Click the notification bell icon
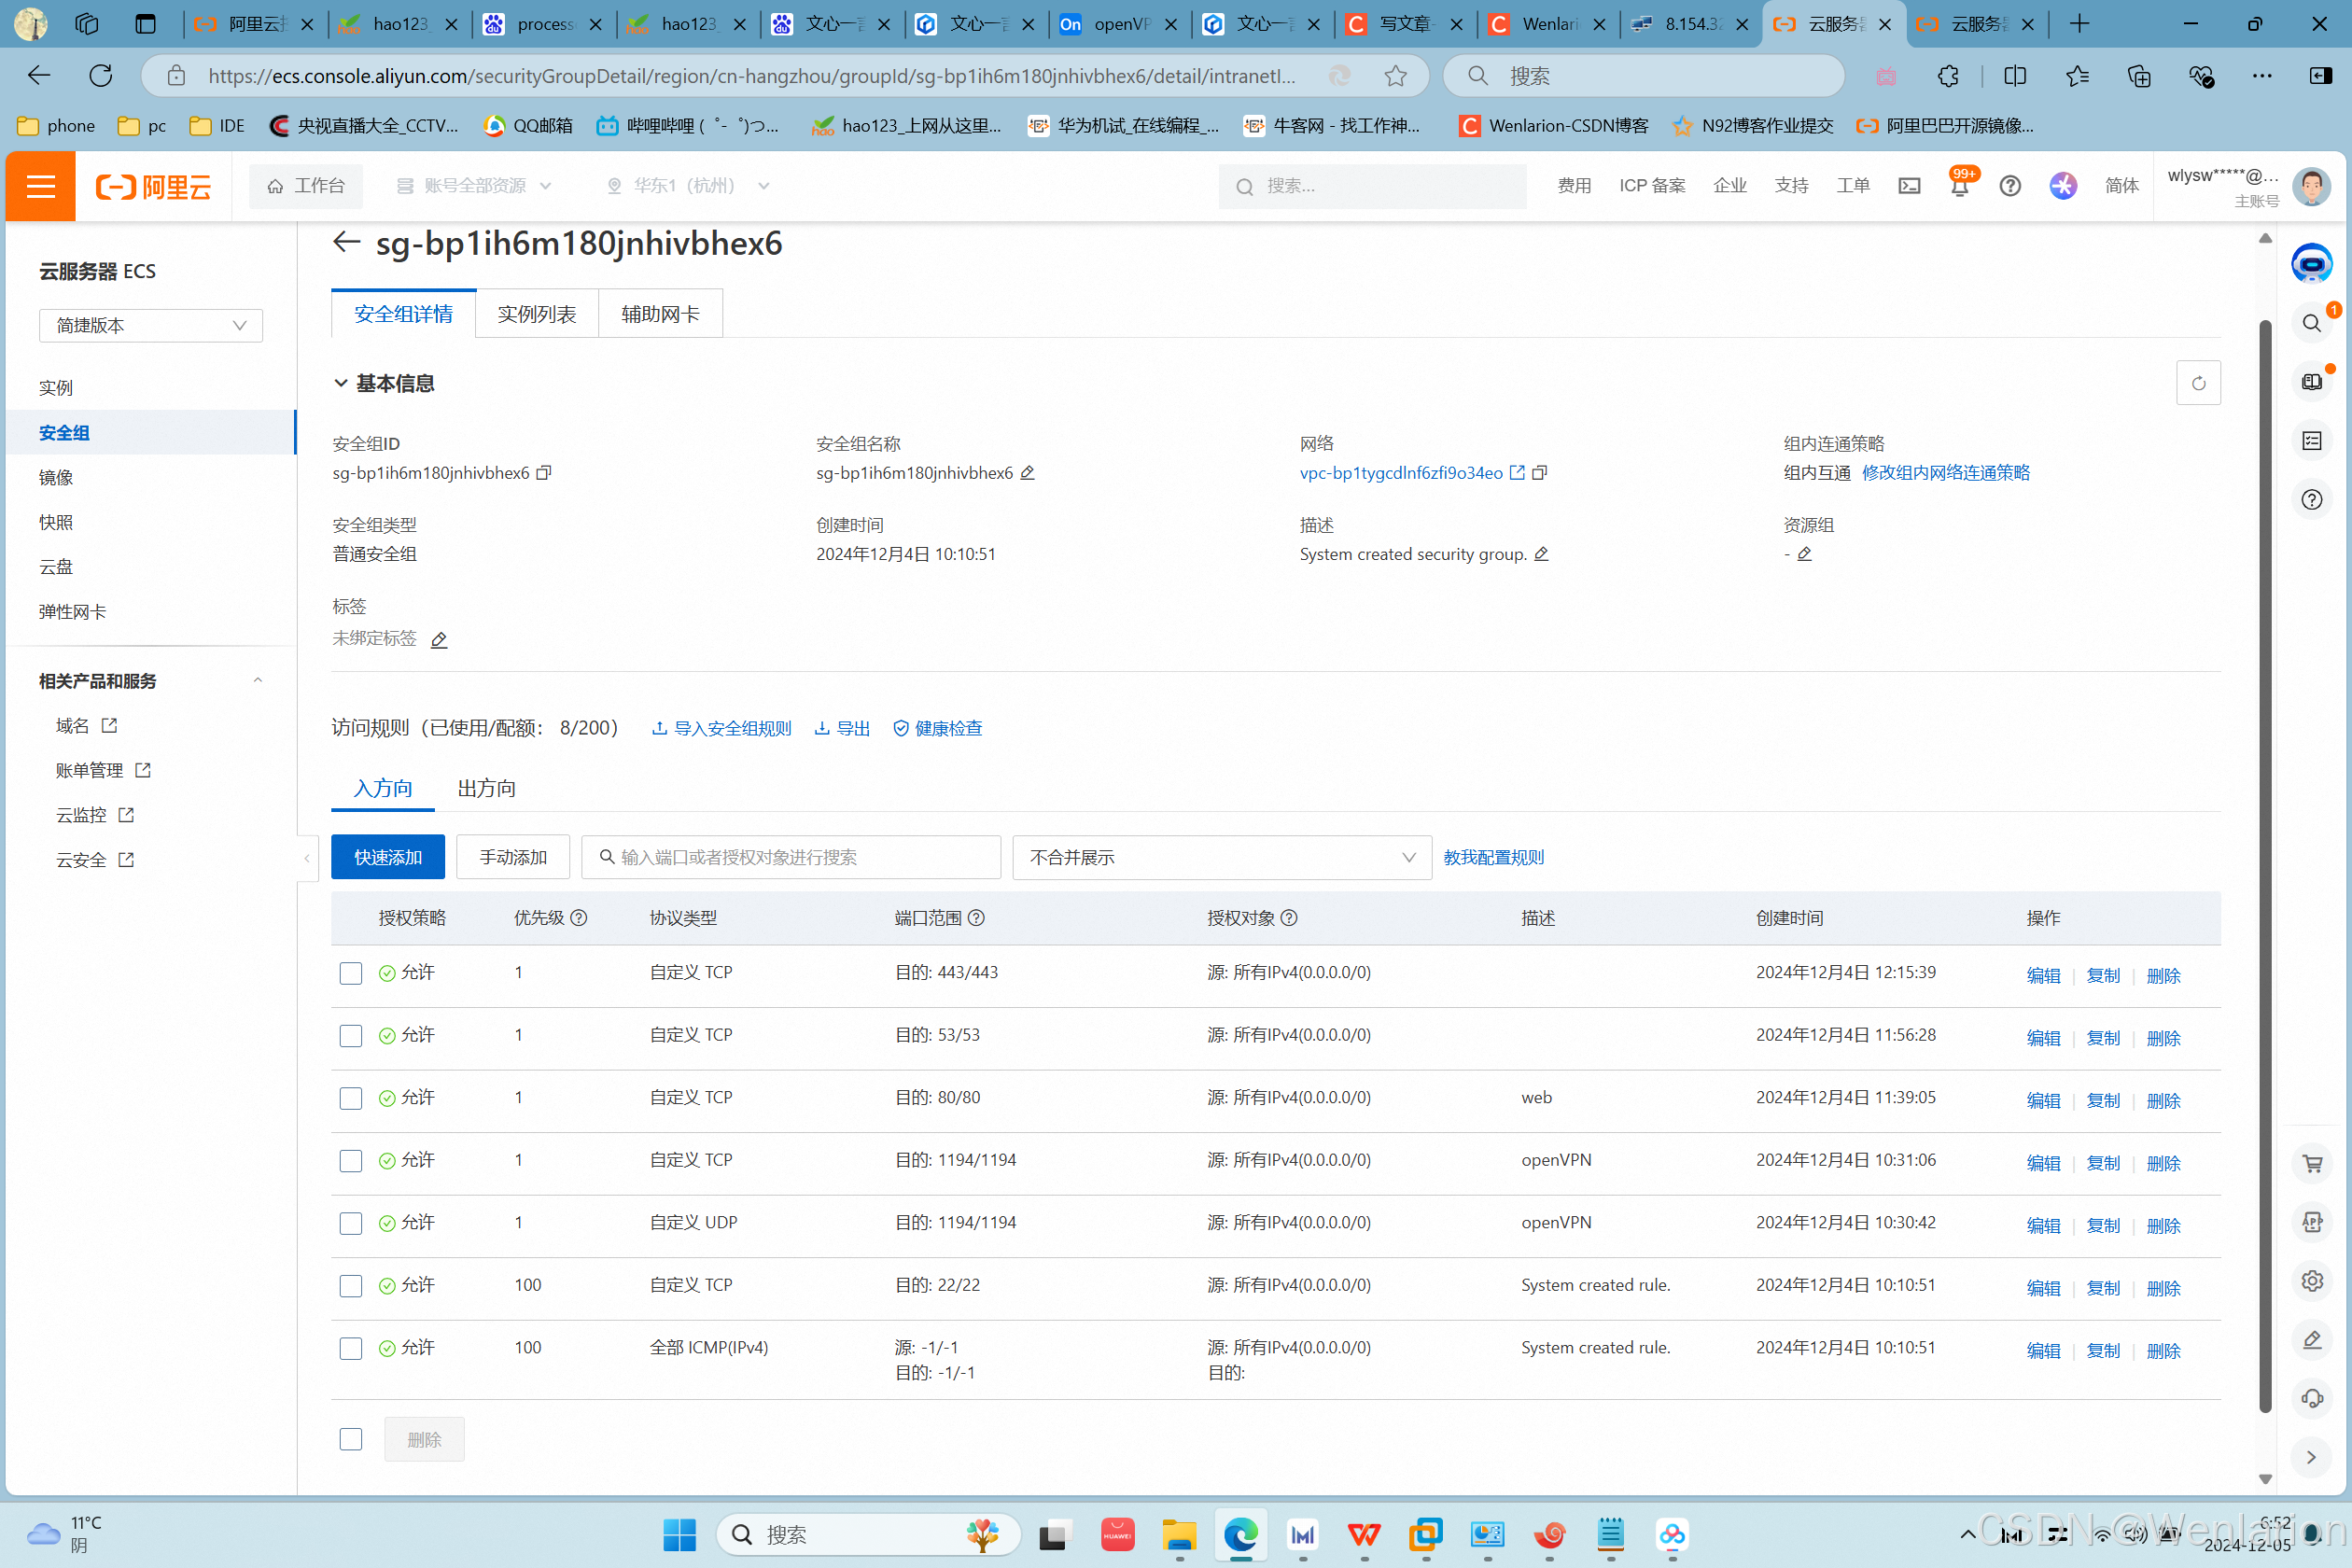Viewport: 2352px width, 1568px height. (x=1959, y=187)
